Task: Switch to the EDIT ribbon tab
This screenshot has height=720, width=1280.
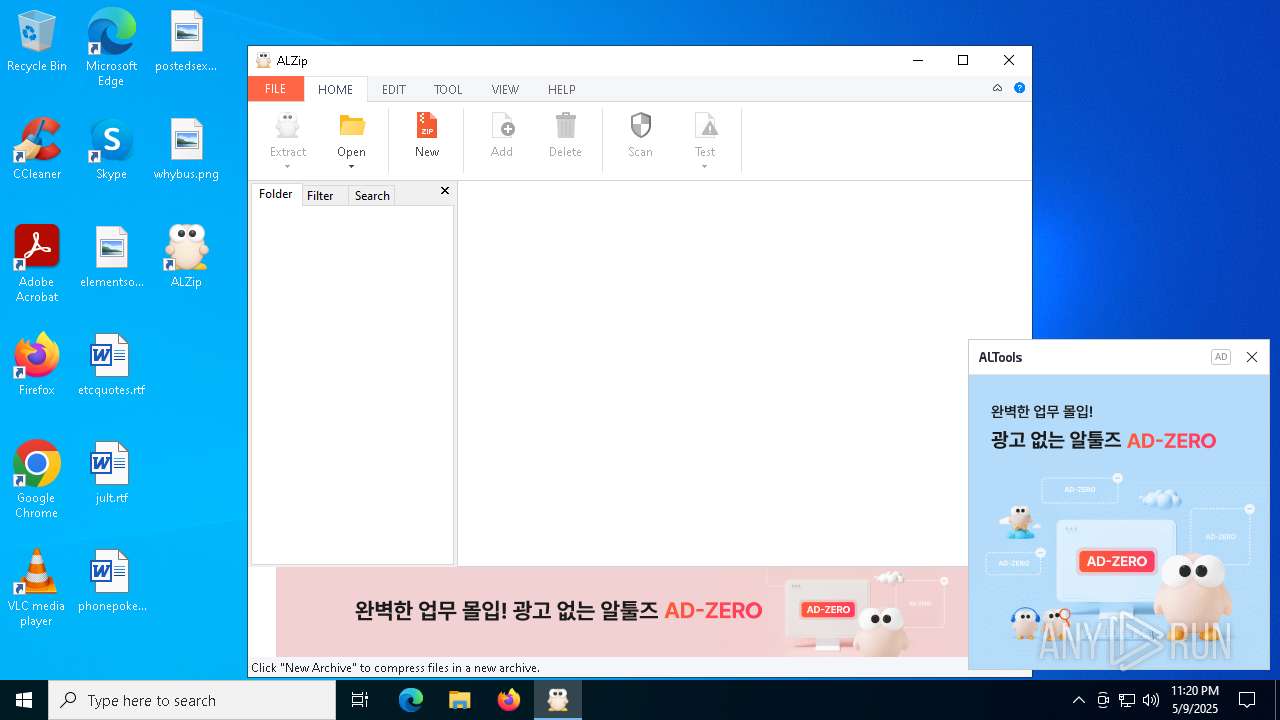Action: click(394, 89)
